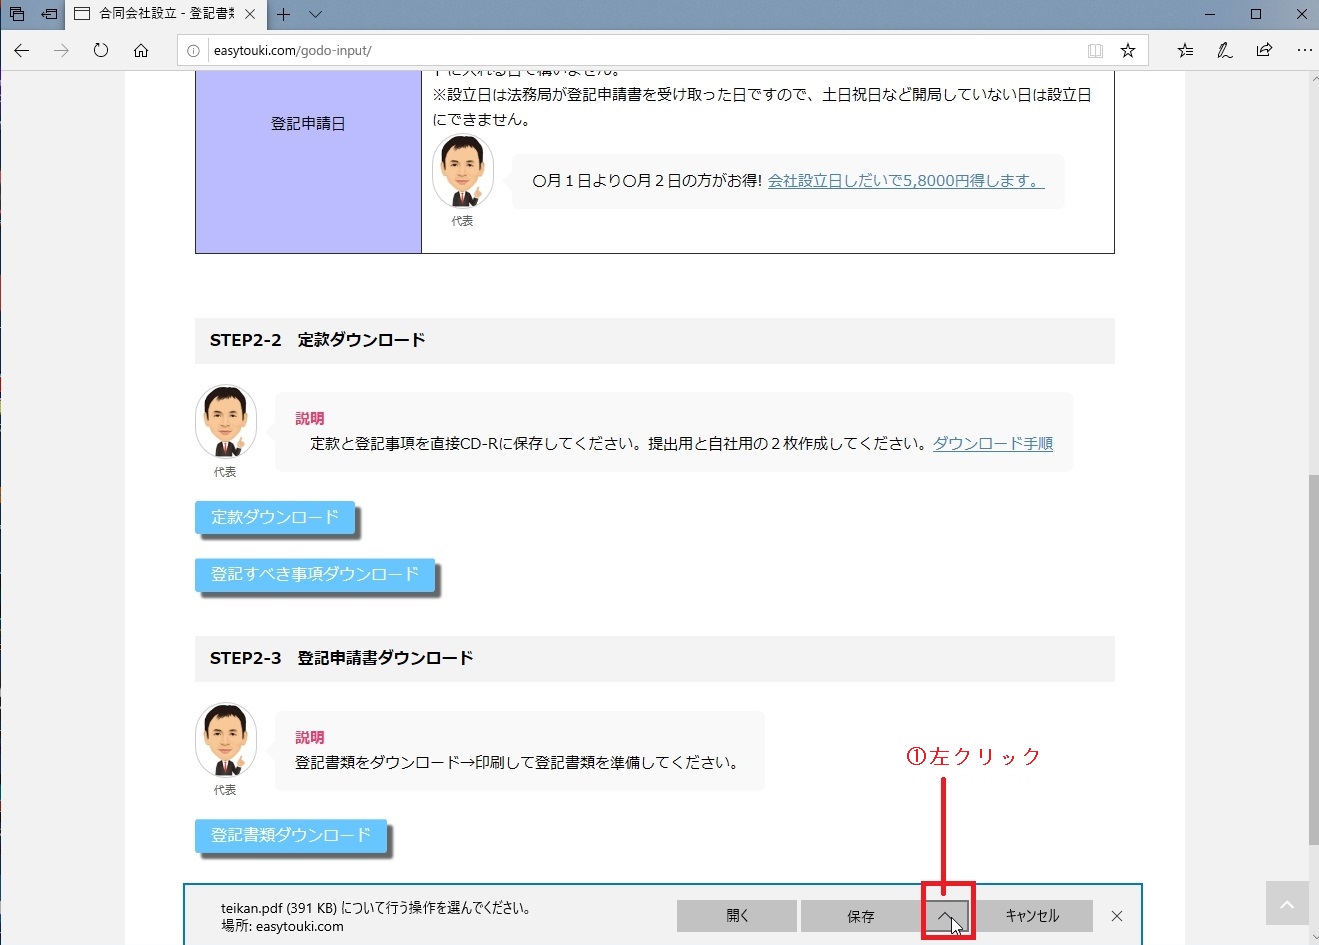Click 登記すべき事項ダウンロード button
Viewport: 1319px width, 945px height.
[x=314, y=575]
